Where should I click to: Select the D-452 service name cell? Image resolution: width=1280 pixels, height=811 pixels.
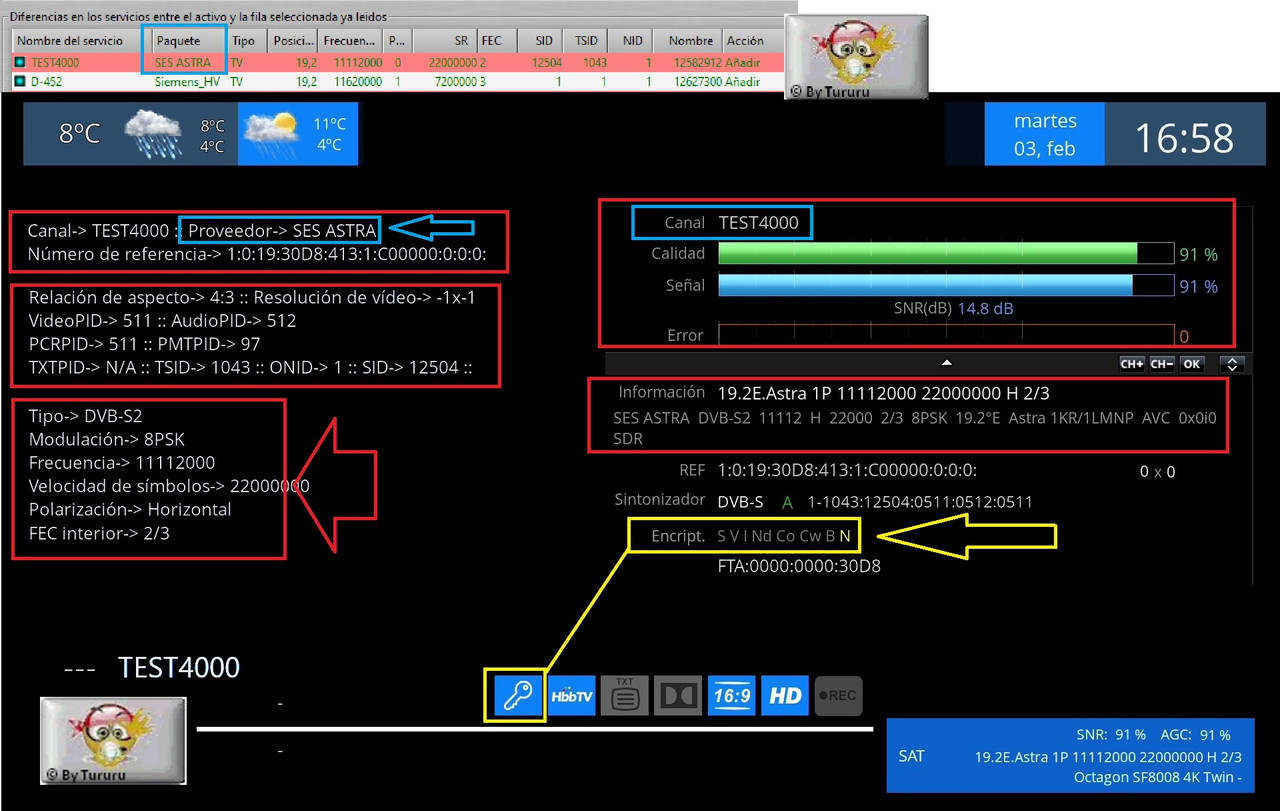click(46, 82)
